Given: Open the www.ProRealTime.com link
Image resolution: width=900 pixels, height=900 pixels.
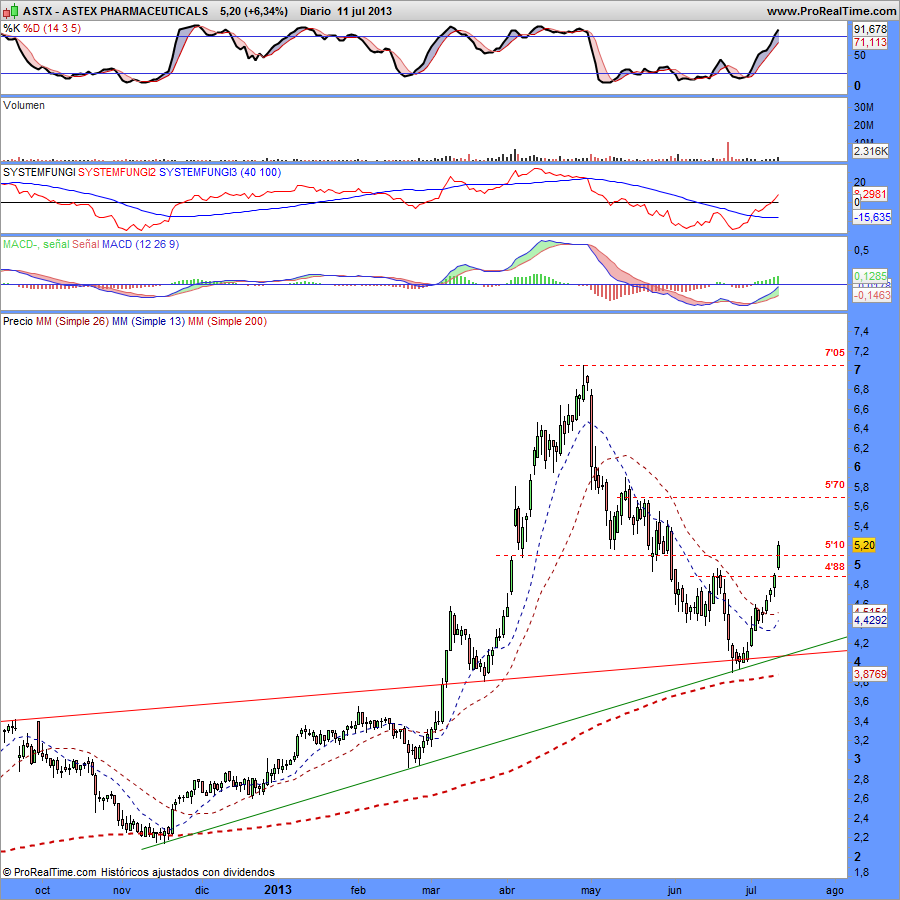Looking at the screenshot, I should [831, 11].
